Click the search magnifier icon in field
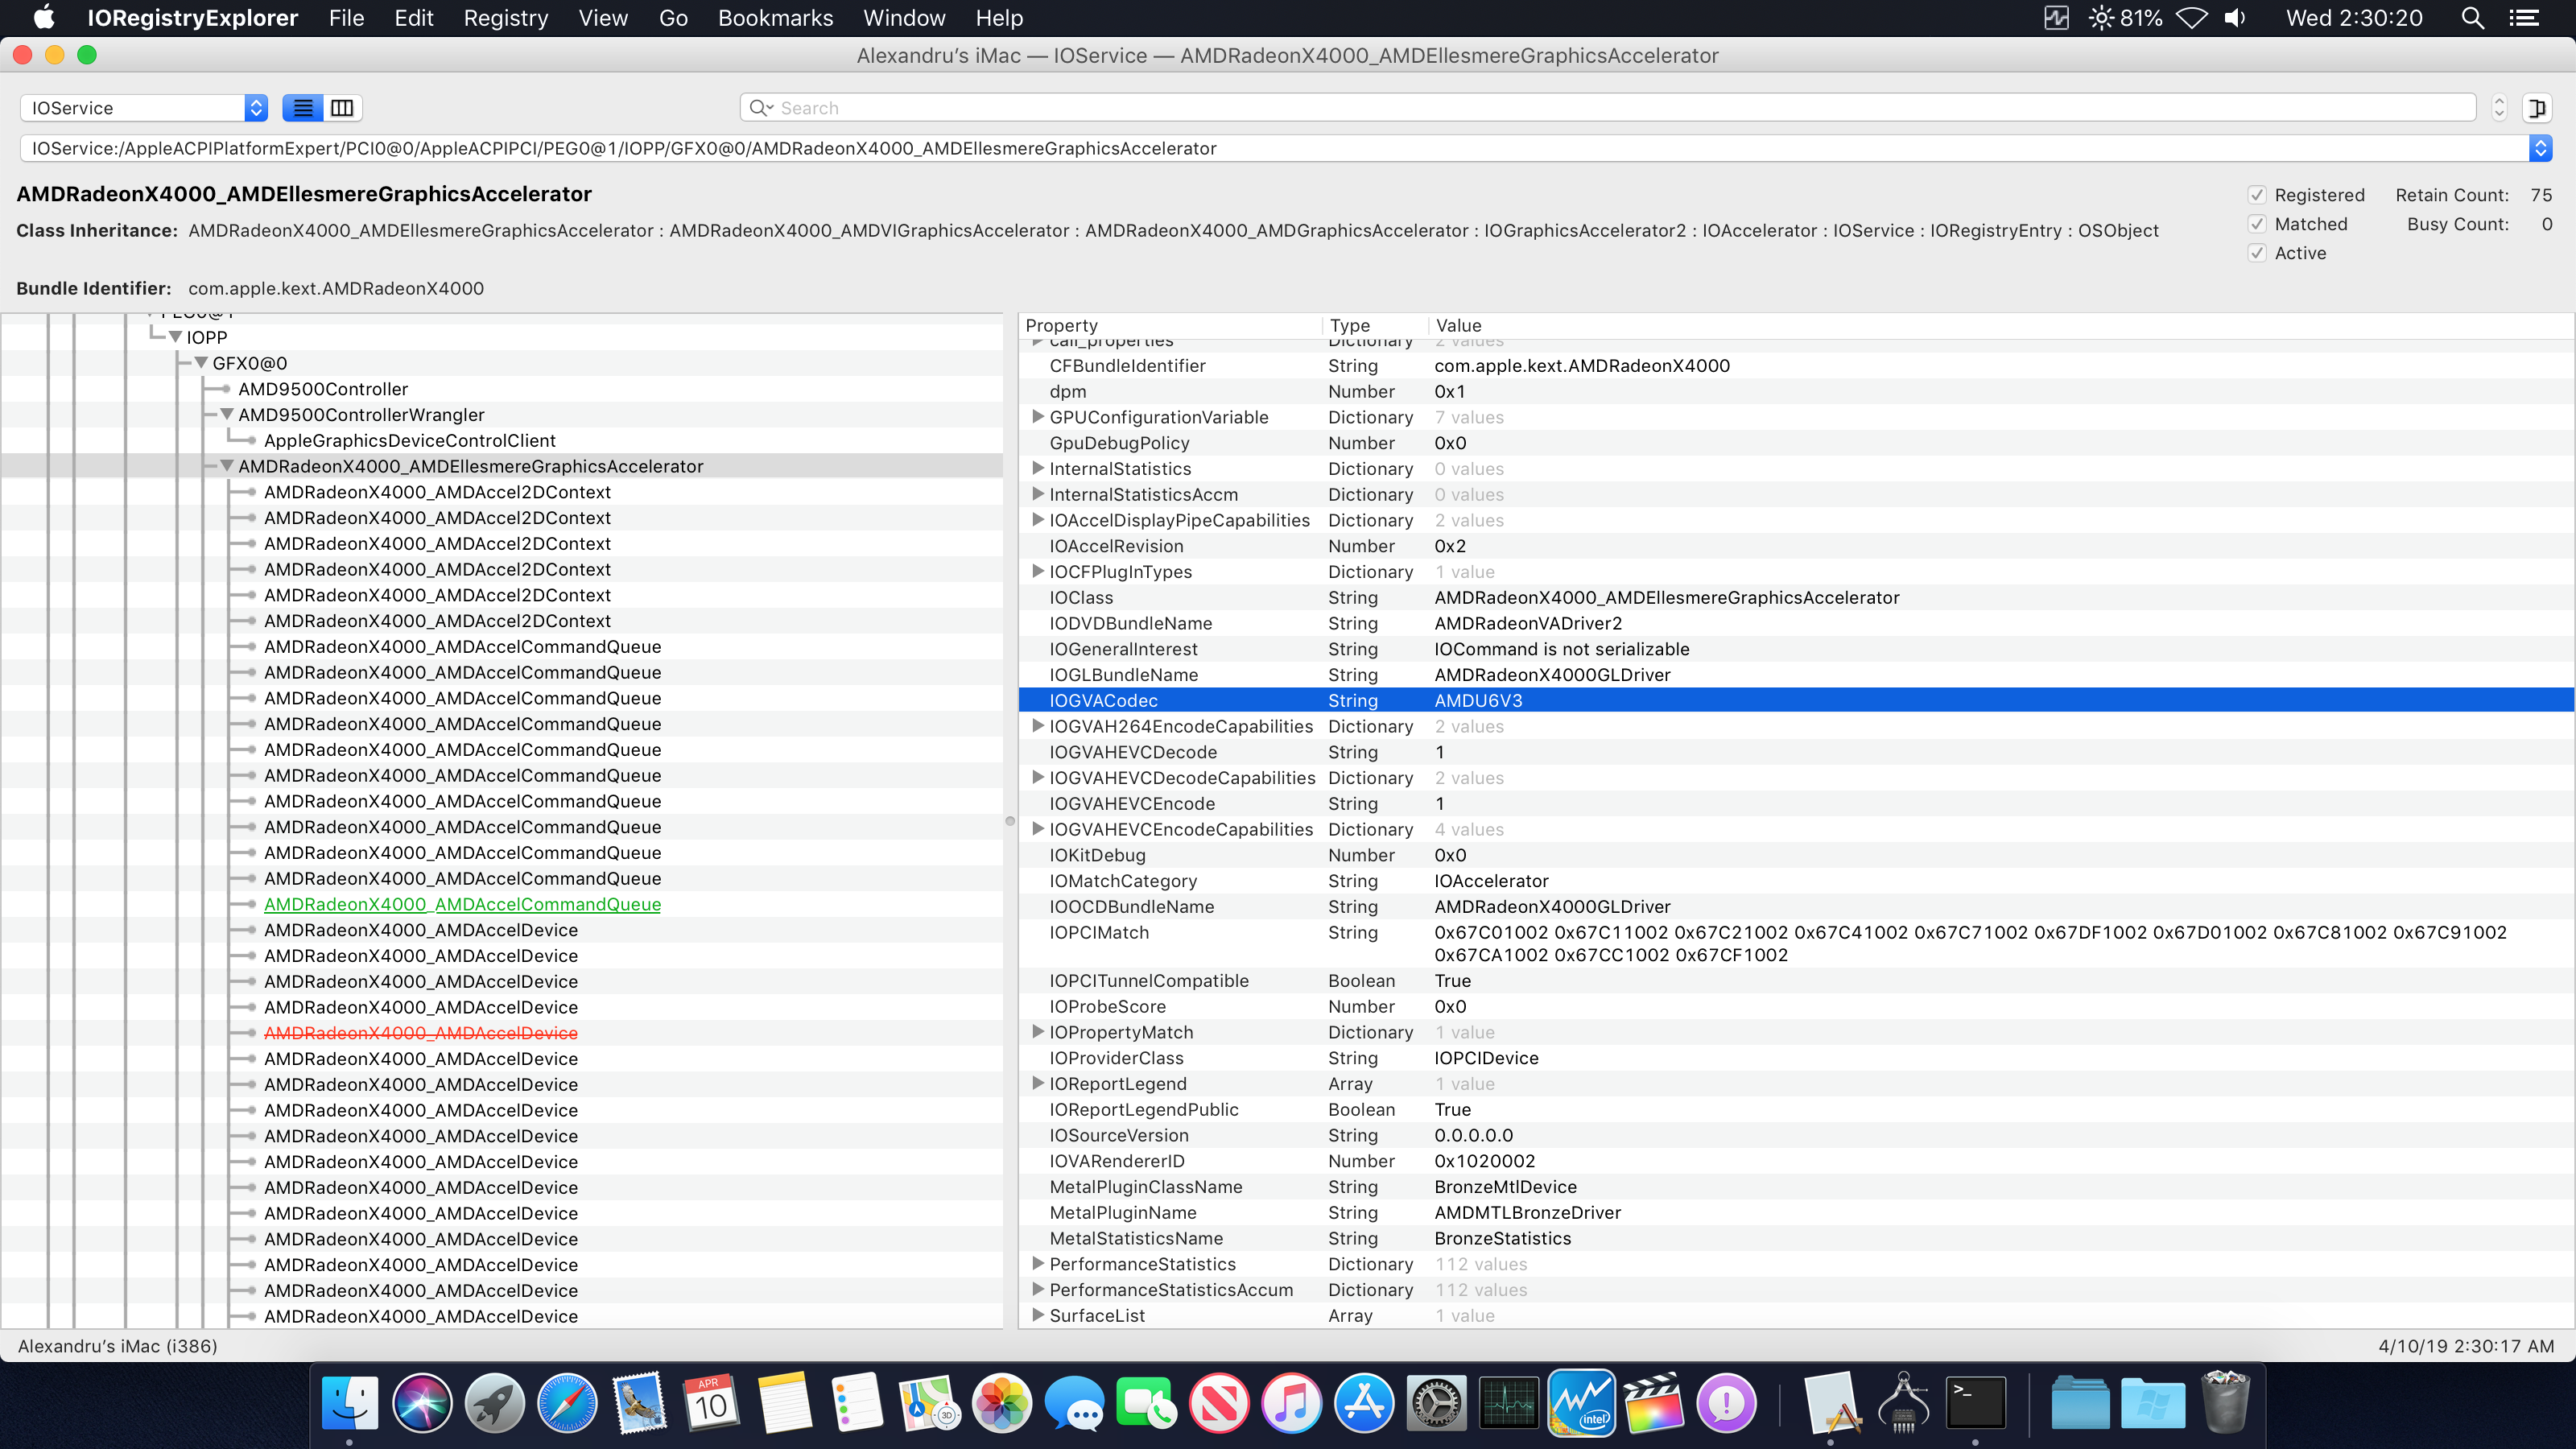The image size is (2576, 1449). (760, 108)
